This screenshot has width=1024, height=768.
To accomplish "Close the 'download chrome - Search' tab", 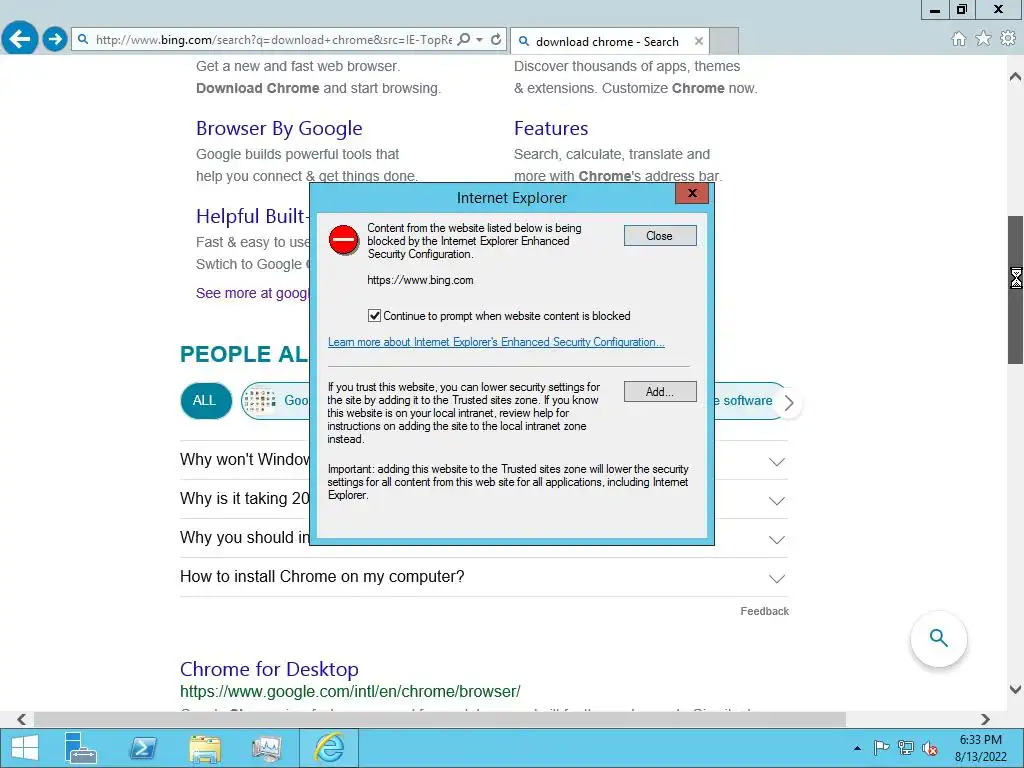I will click(x=699, y=41).
